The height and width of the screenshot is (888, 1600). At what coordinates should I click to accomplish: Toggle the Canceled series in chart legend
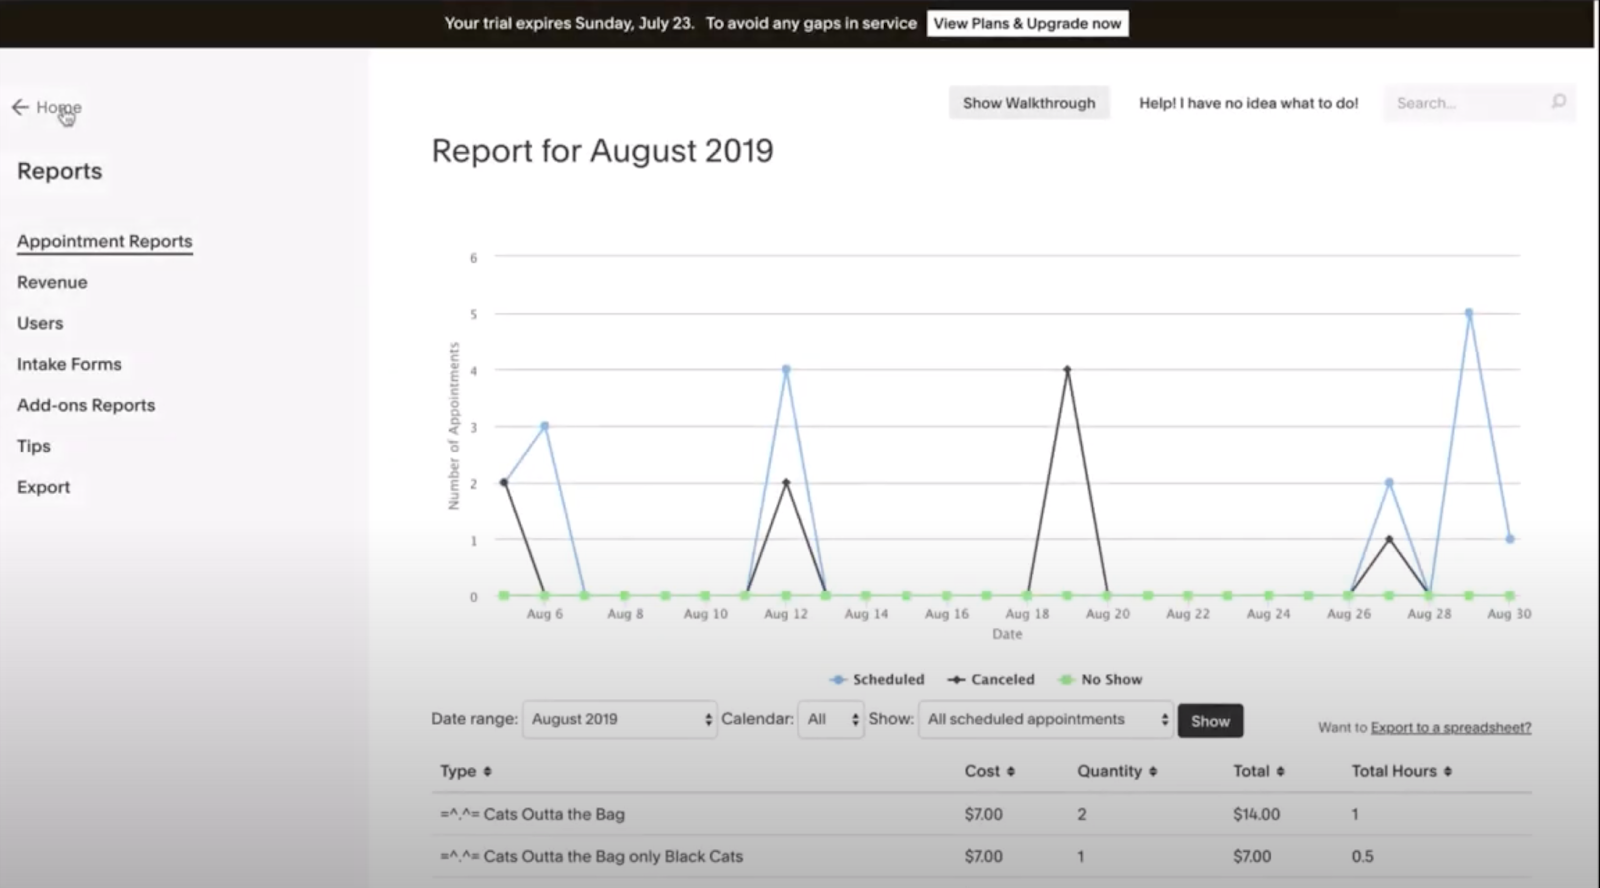[x=991, y=680]
